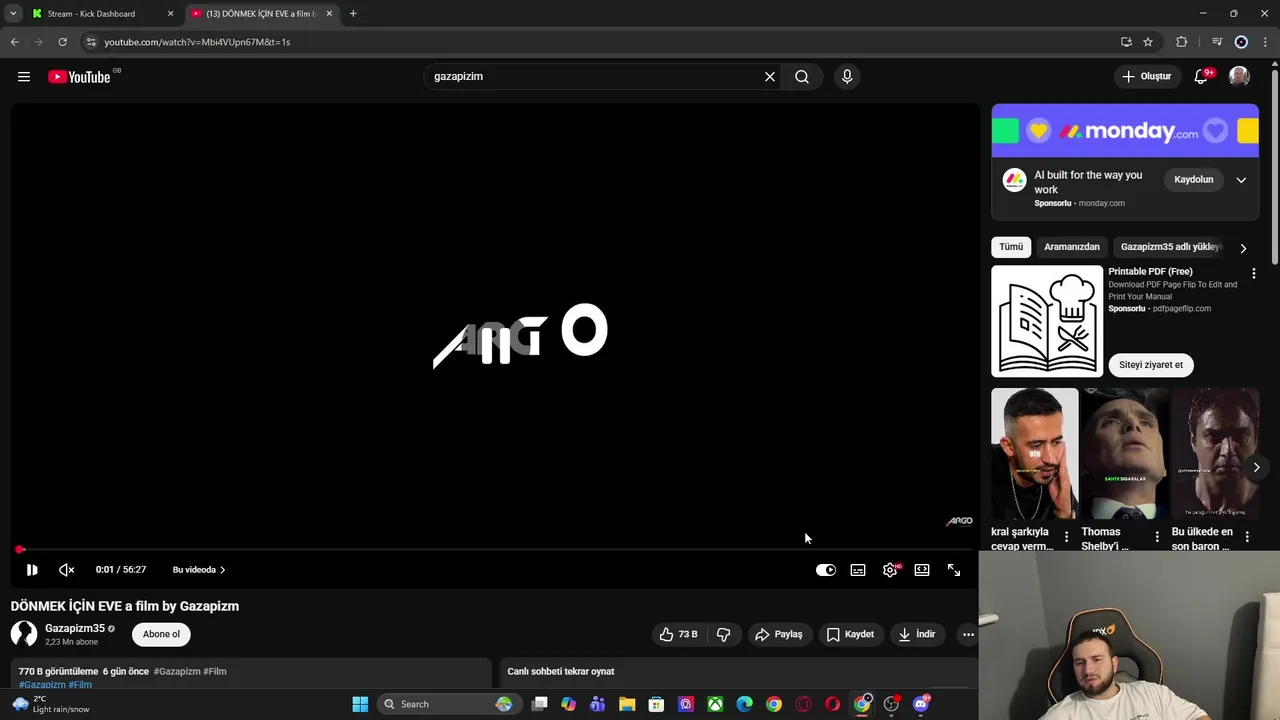Clear the search text with X icon
1280x720 pixels.
pos(770,77)
